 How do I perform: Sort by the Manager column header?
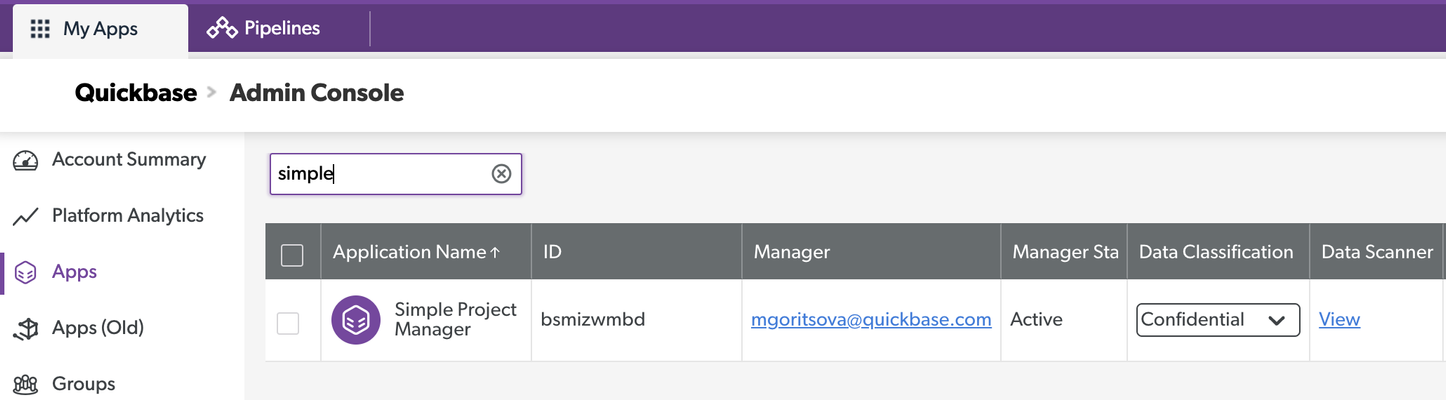(792, 252)
